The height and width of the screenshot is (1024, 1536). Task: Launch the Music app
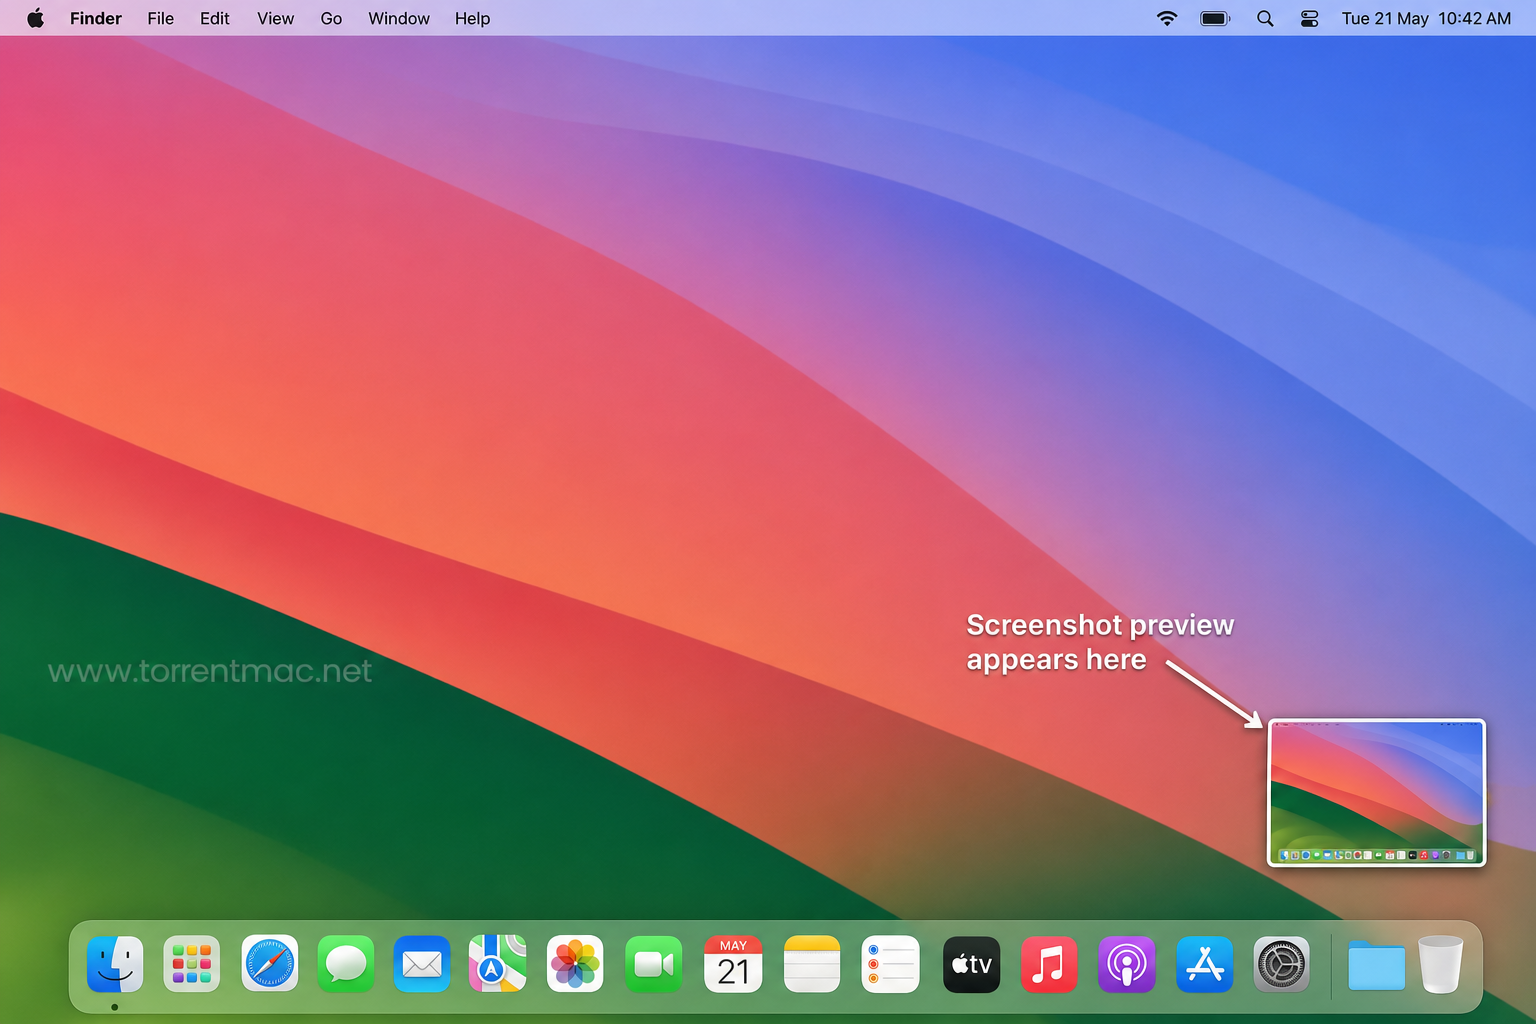point(1049,964)
